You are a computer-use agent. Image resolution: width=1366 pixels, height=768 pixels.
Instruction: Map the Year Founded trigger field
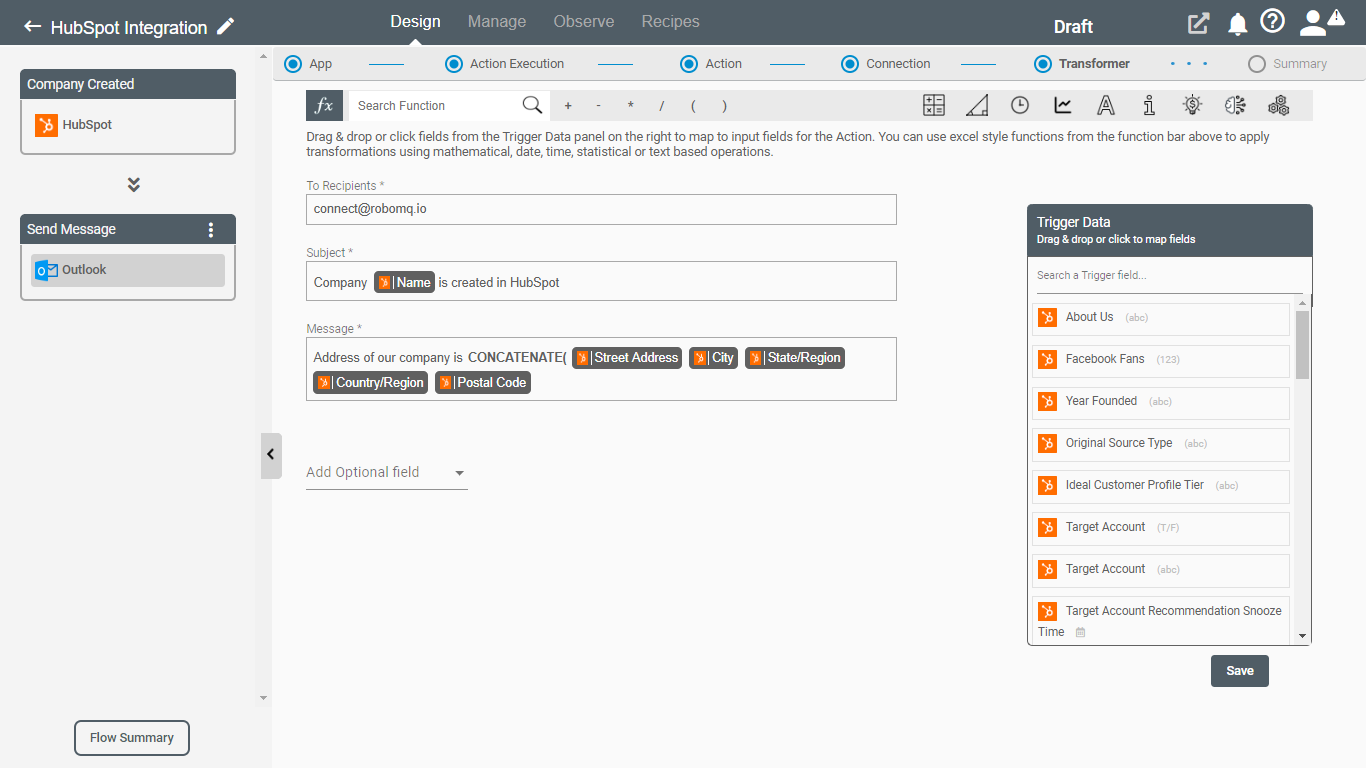(x=1161, y=403)
